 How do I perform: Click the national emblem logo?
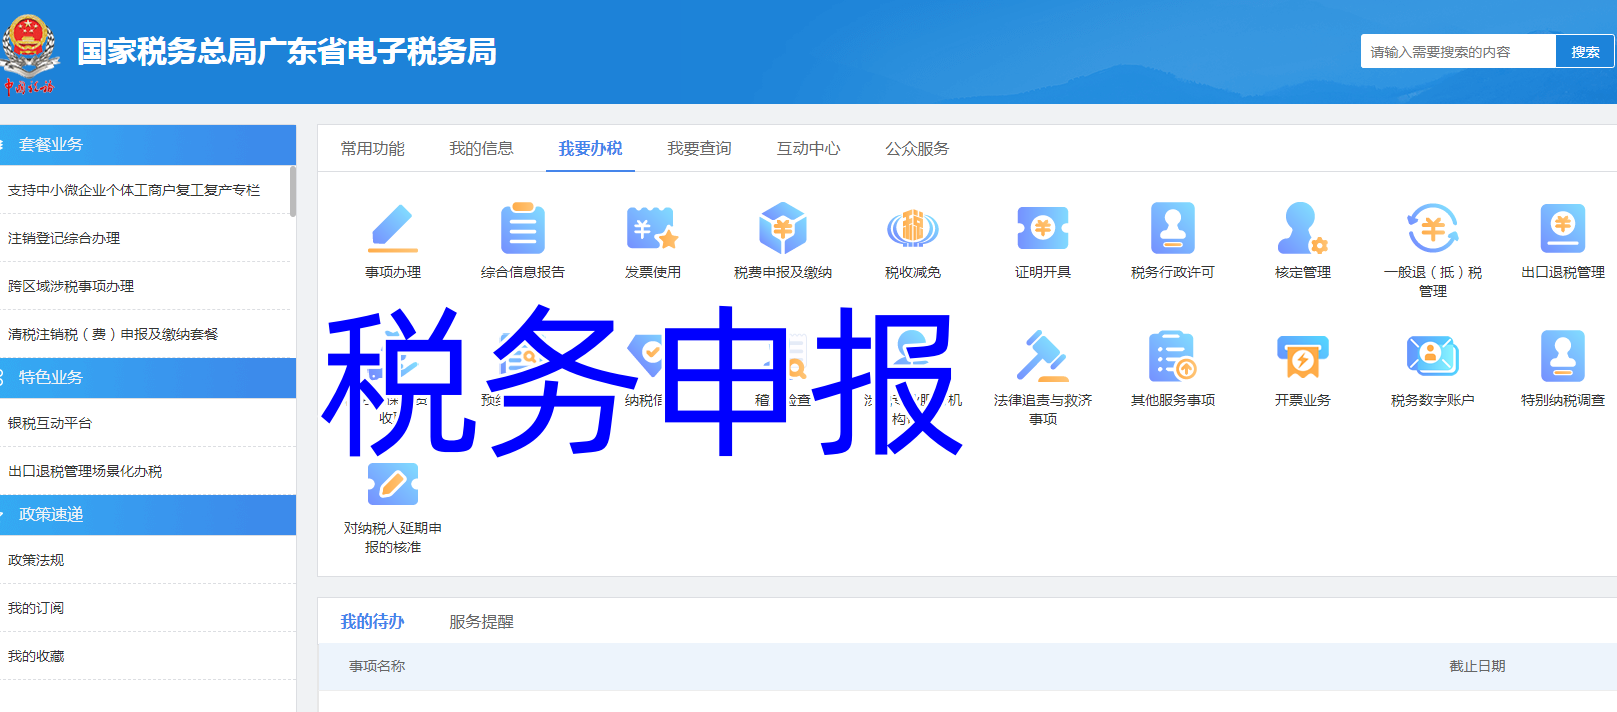(x=29, y=53)
